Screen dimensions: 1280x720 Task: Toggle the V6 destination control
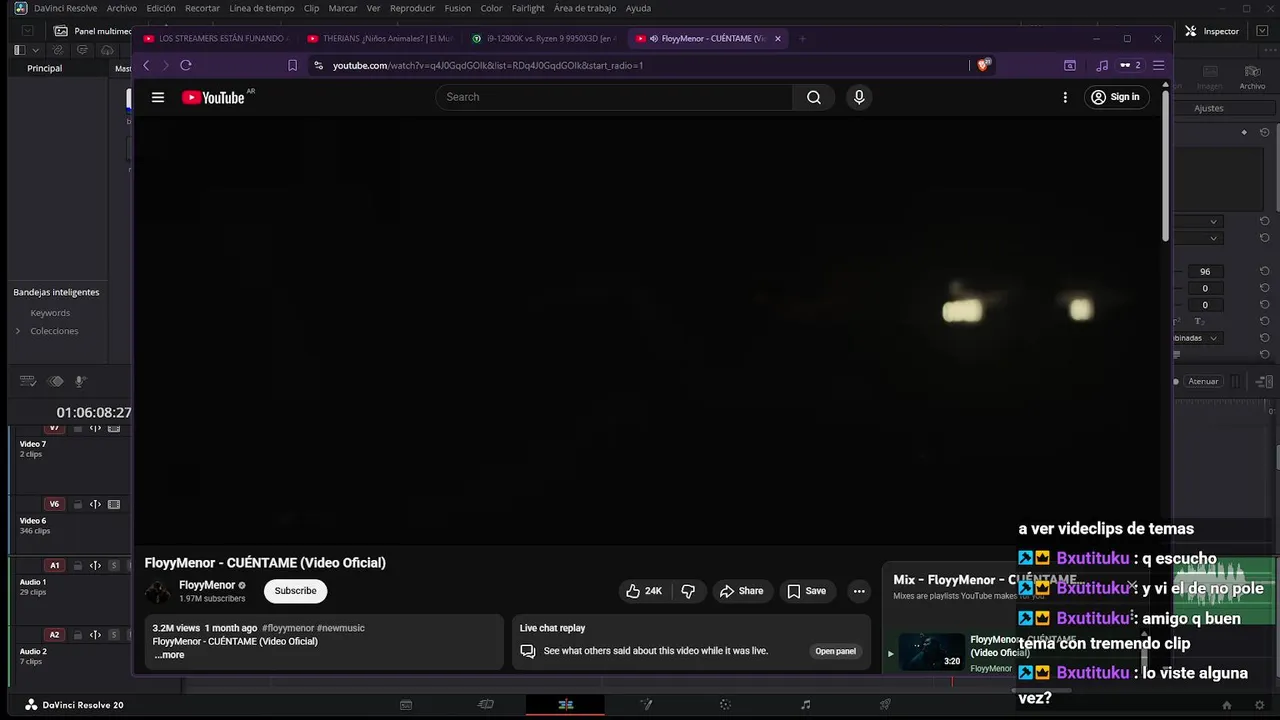pos(55,505)
